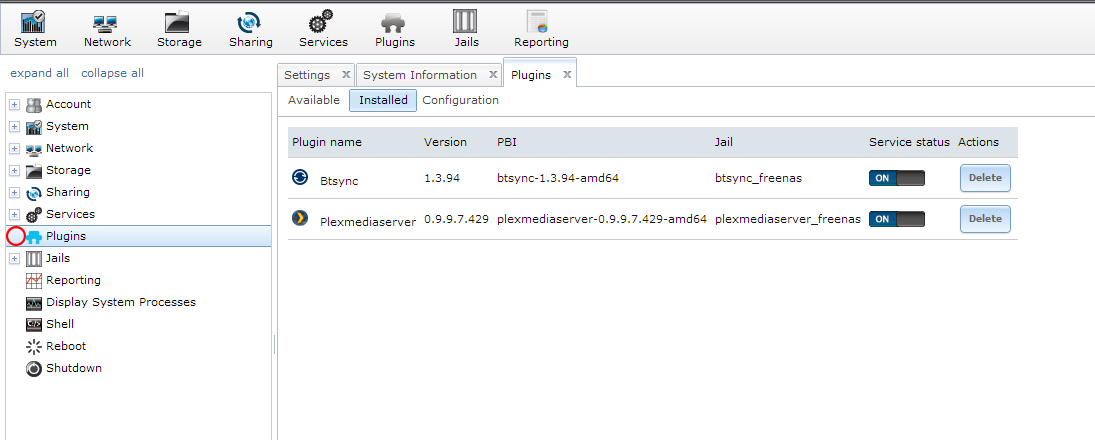This screenshot has height=440, width=1095.
Task: Turn off Plexmediaserver service status switch
Action: pyautogui.click(x=897, y=219)
